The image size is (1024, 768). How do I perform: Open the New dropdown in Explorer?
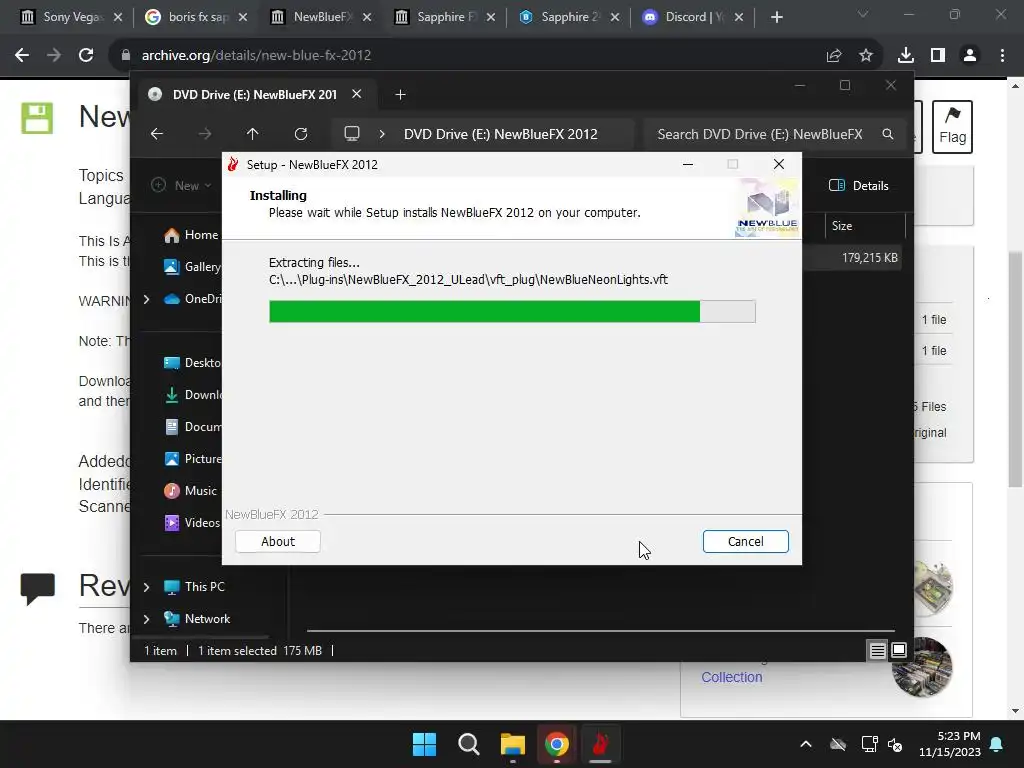coord(182,185)
